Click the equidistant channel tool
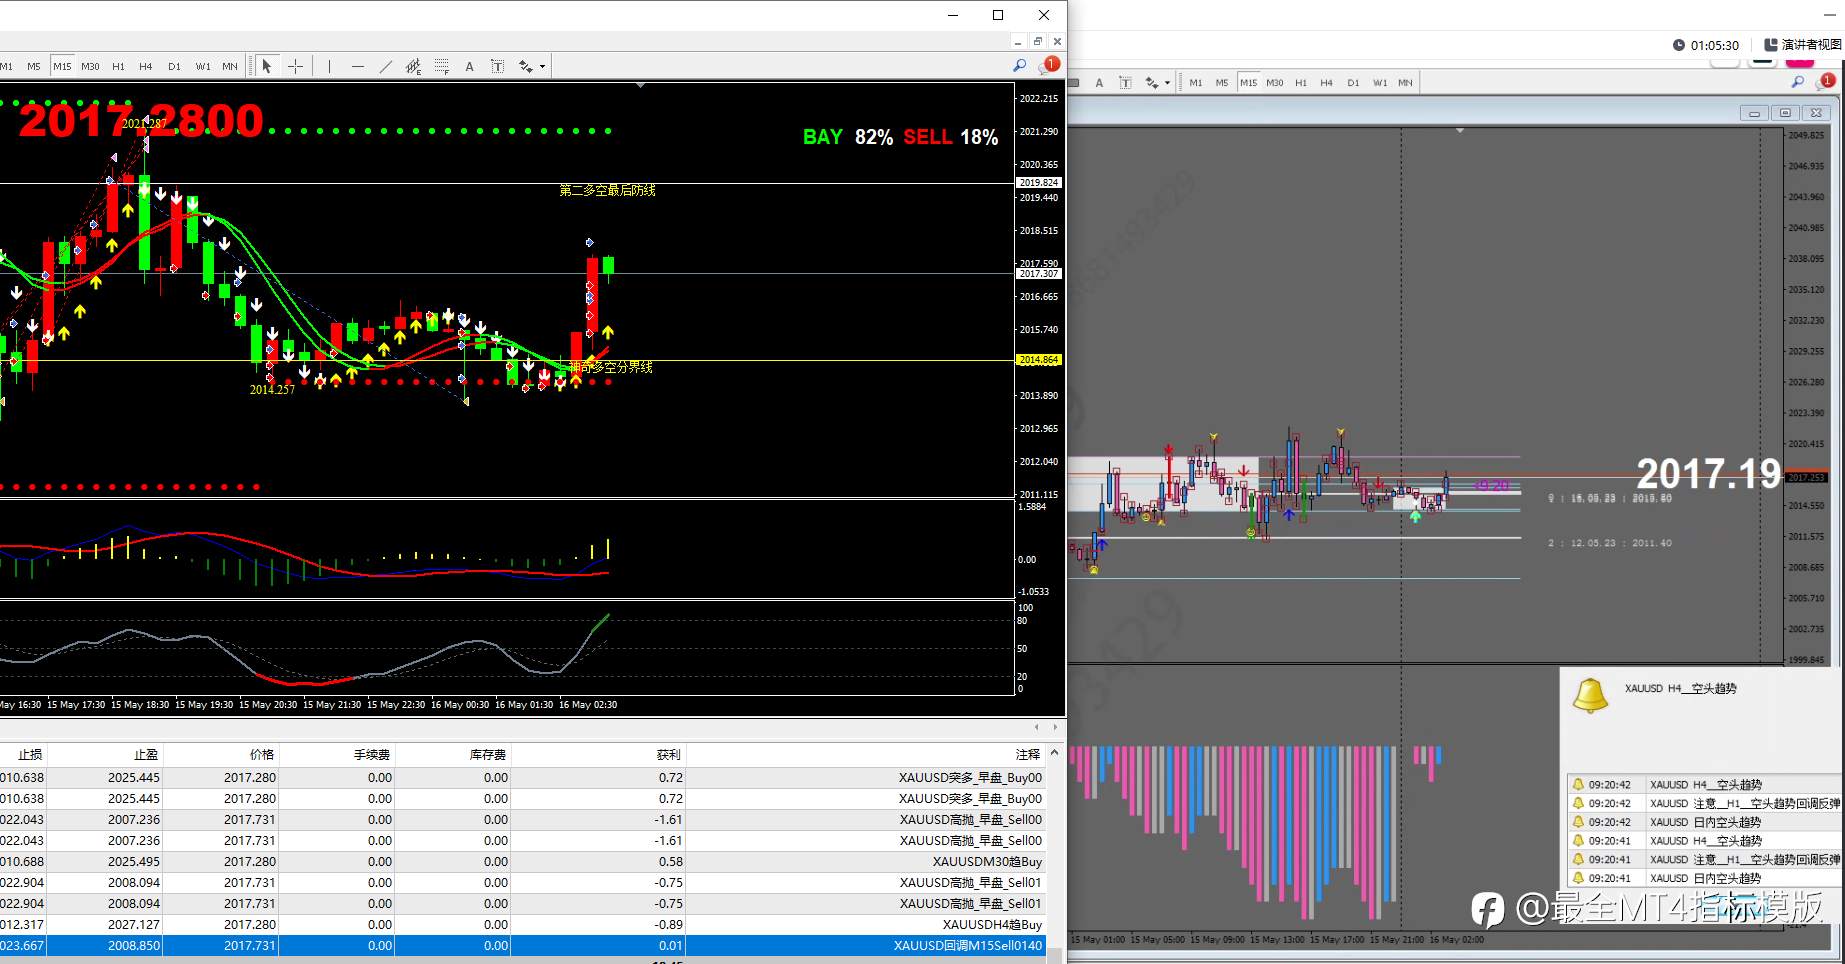Screen dimensions: 1845x964 point(413,66)
